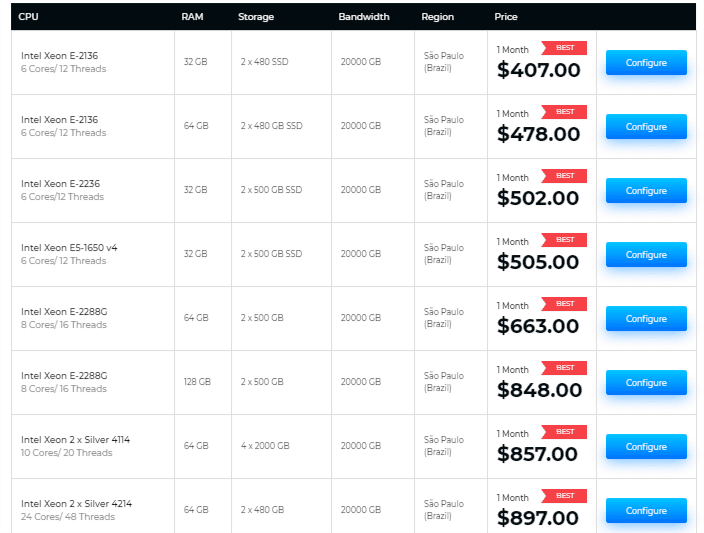Sort by the Price column header
This screenshot has width=704, height=533.
(506, 17)
